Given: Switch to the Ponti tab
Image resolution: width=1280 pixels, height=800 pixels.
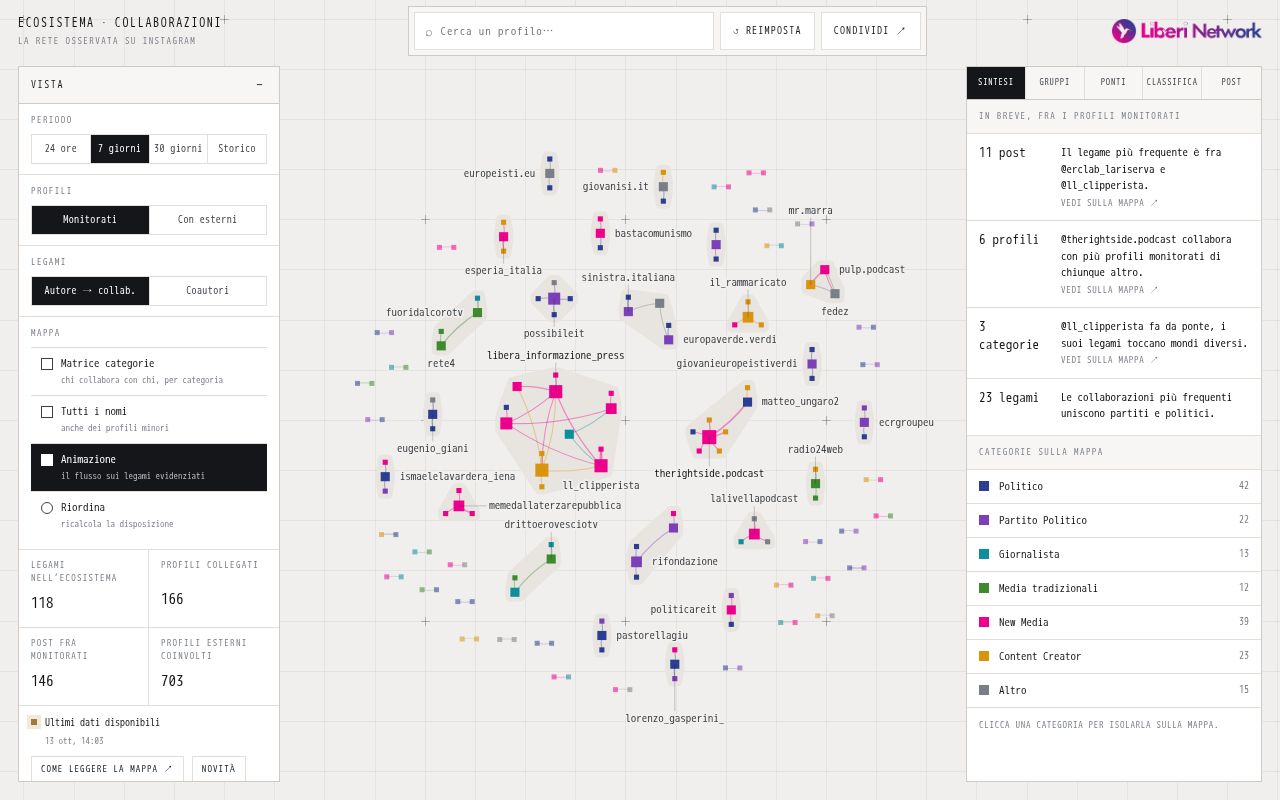Looking at the screenshot, I should click(1113, 83).
